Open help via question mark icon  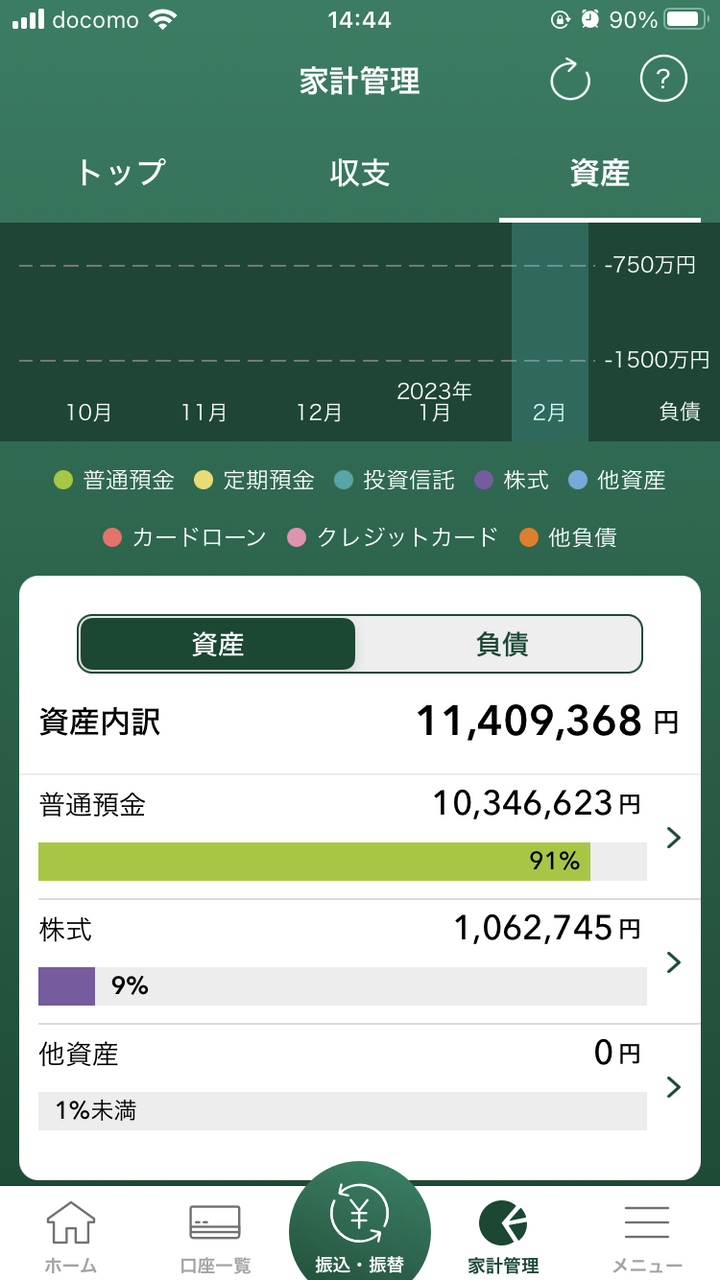664,79
